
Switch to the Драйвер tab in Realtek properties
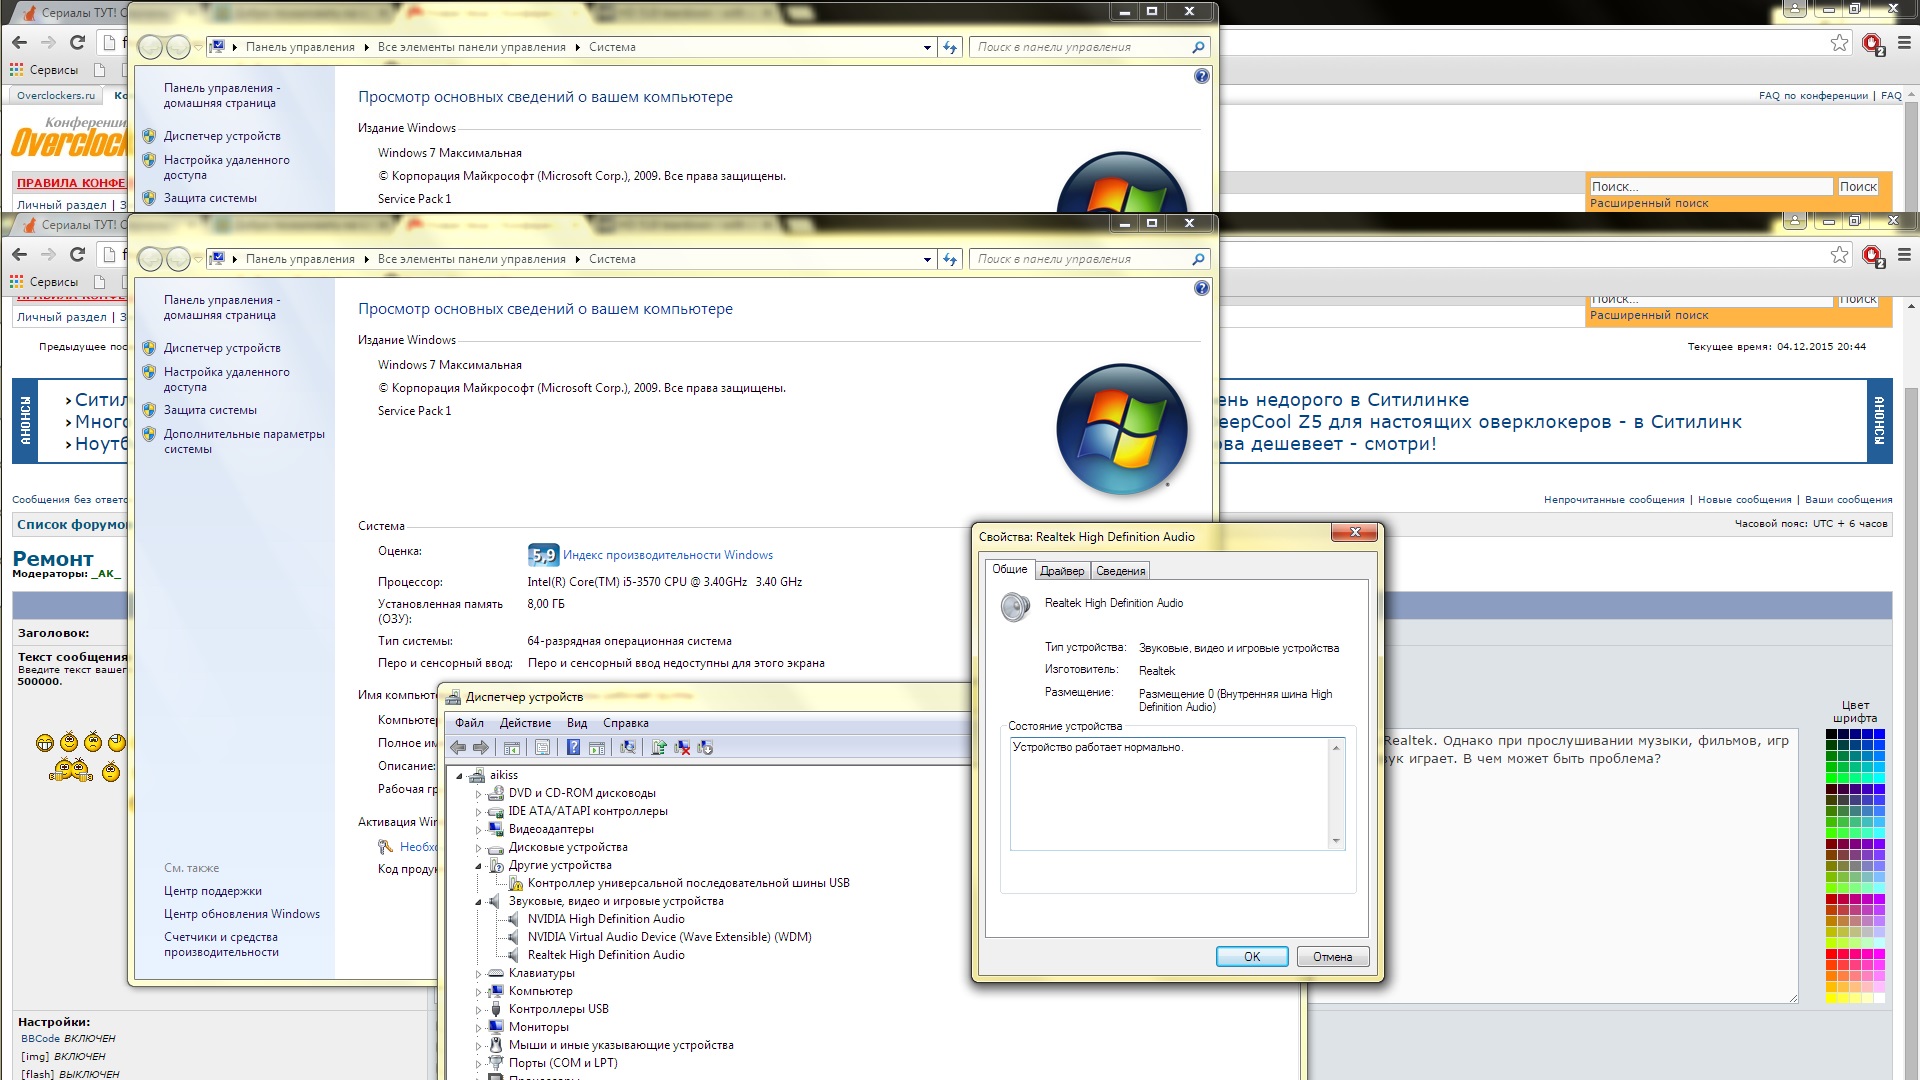(1062, 571)
